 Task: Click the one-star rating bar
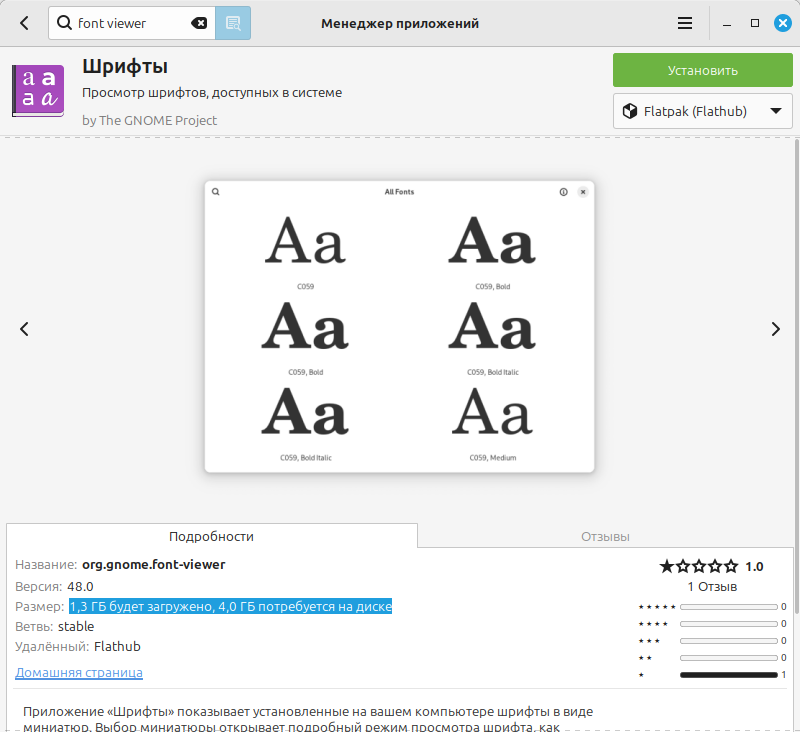click(x=728, y=675)
